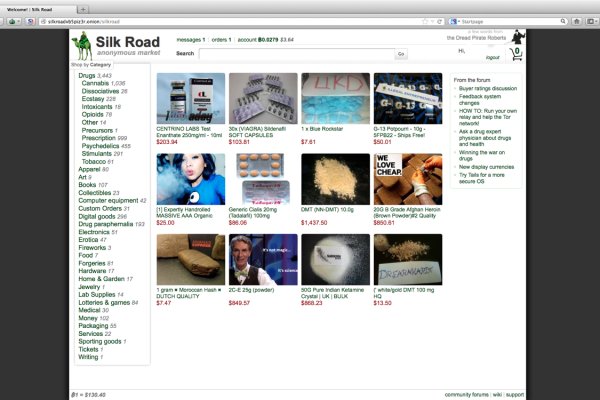Click the WE LOVE CHEAP listing thumbnail
Image resolution: width=600 pixels, height=400 pixels.
click(x=408, y=179)
